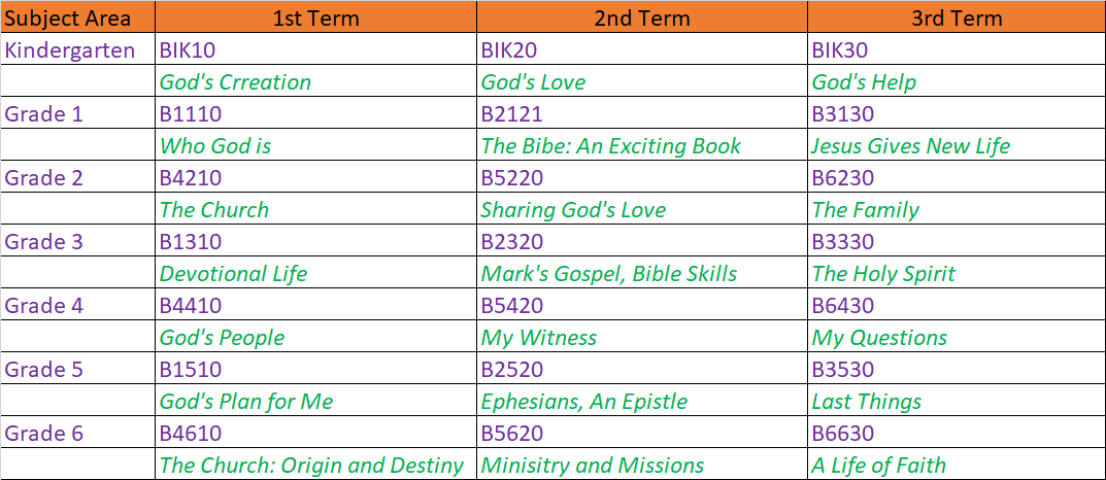Click course code B6430
1106x480 pixels.
point(843,306)
